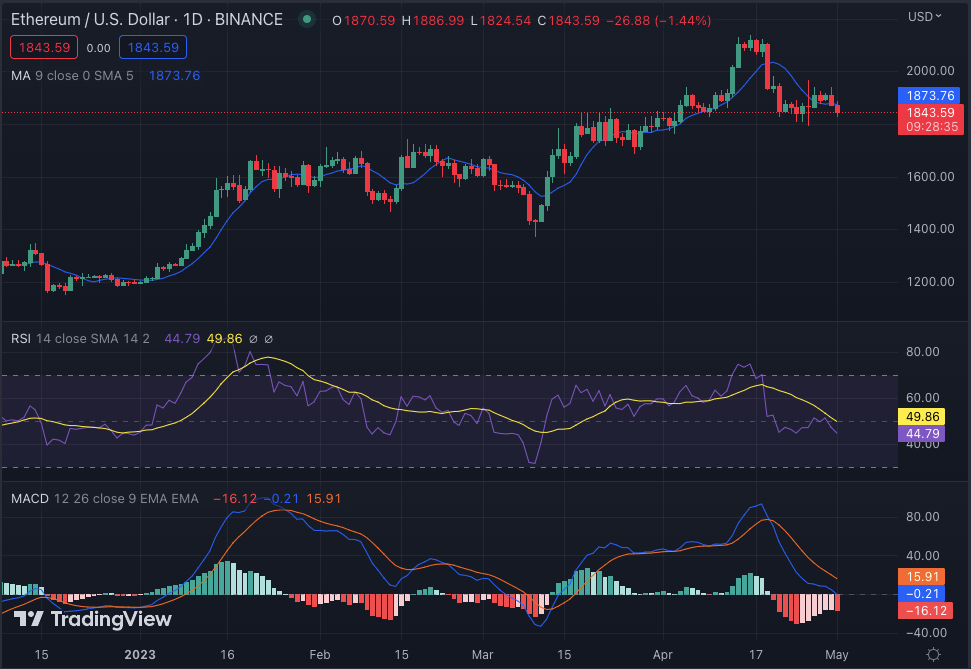Click the 1200.00 price axis level

930,282
